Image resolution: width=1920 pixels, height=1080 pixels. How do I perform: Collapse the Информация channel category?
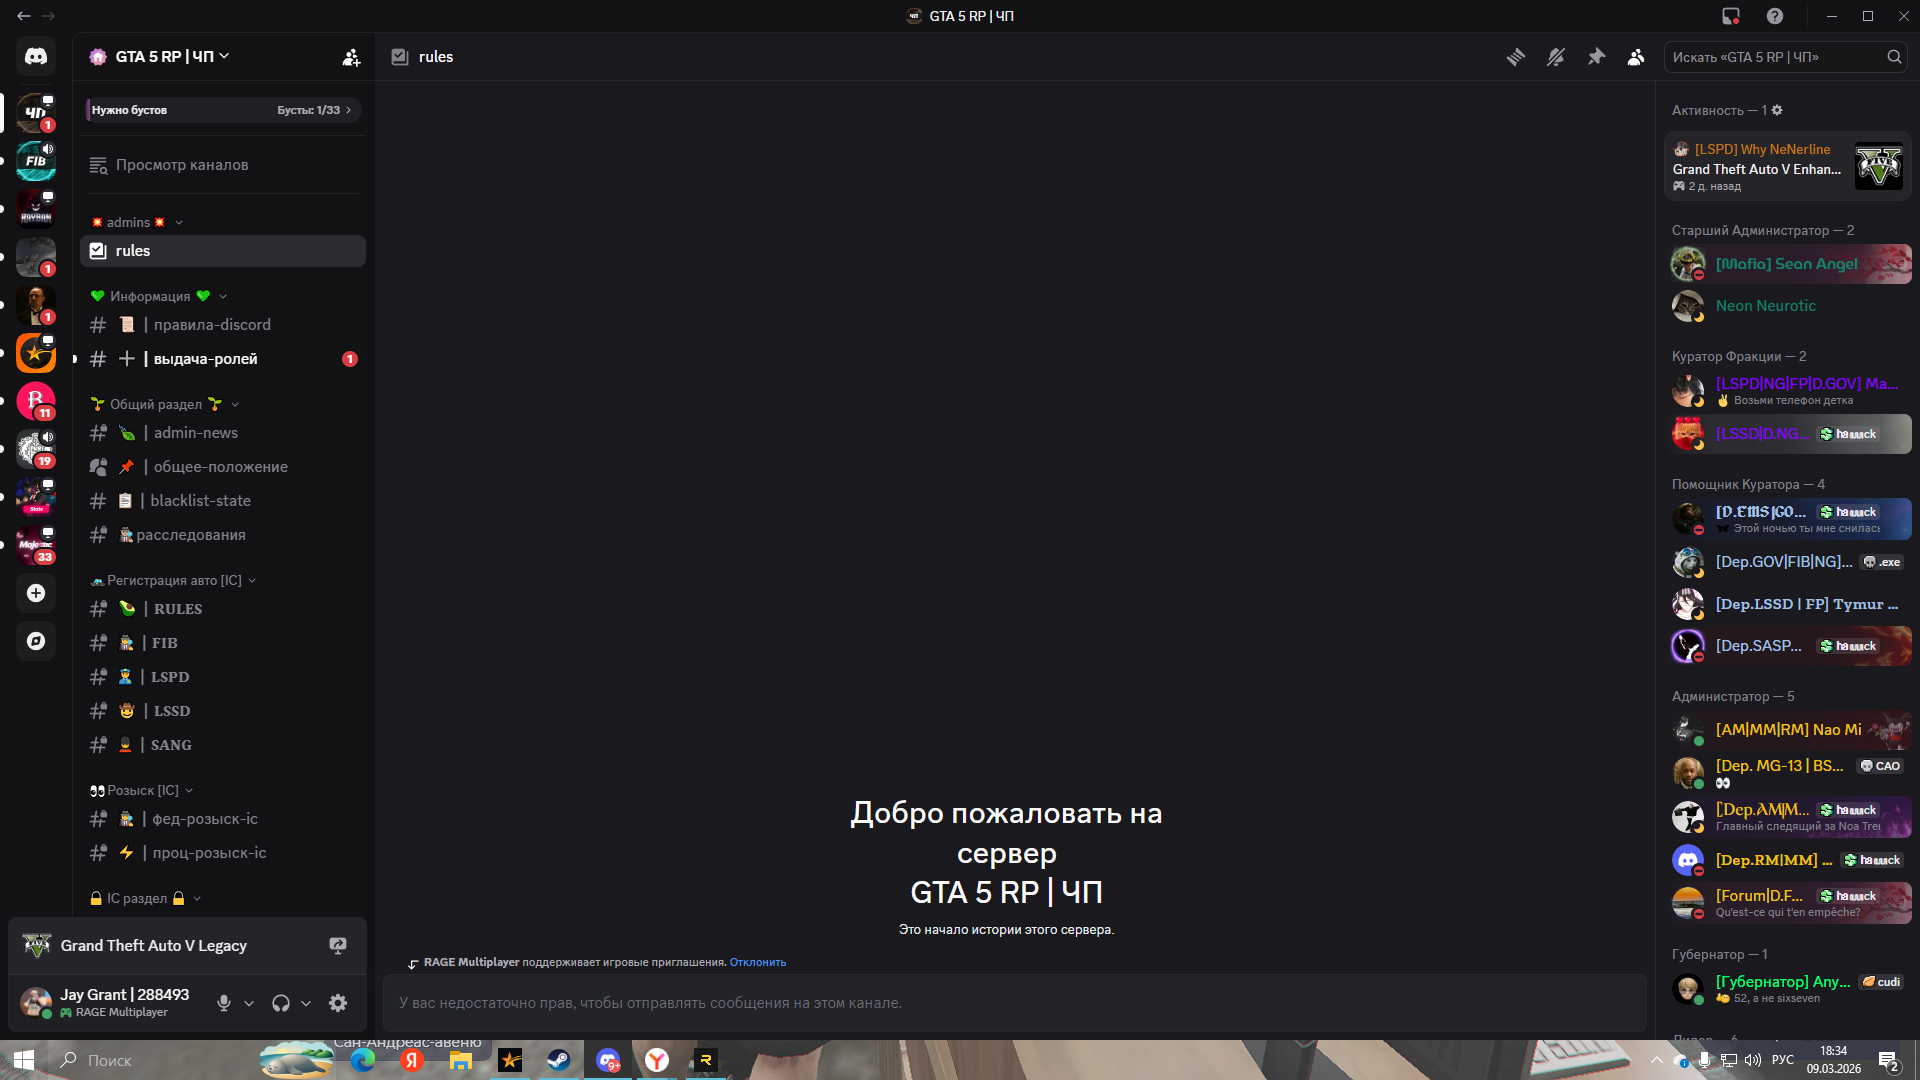tap(150, 296)
